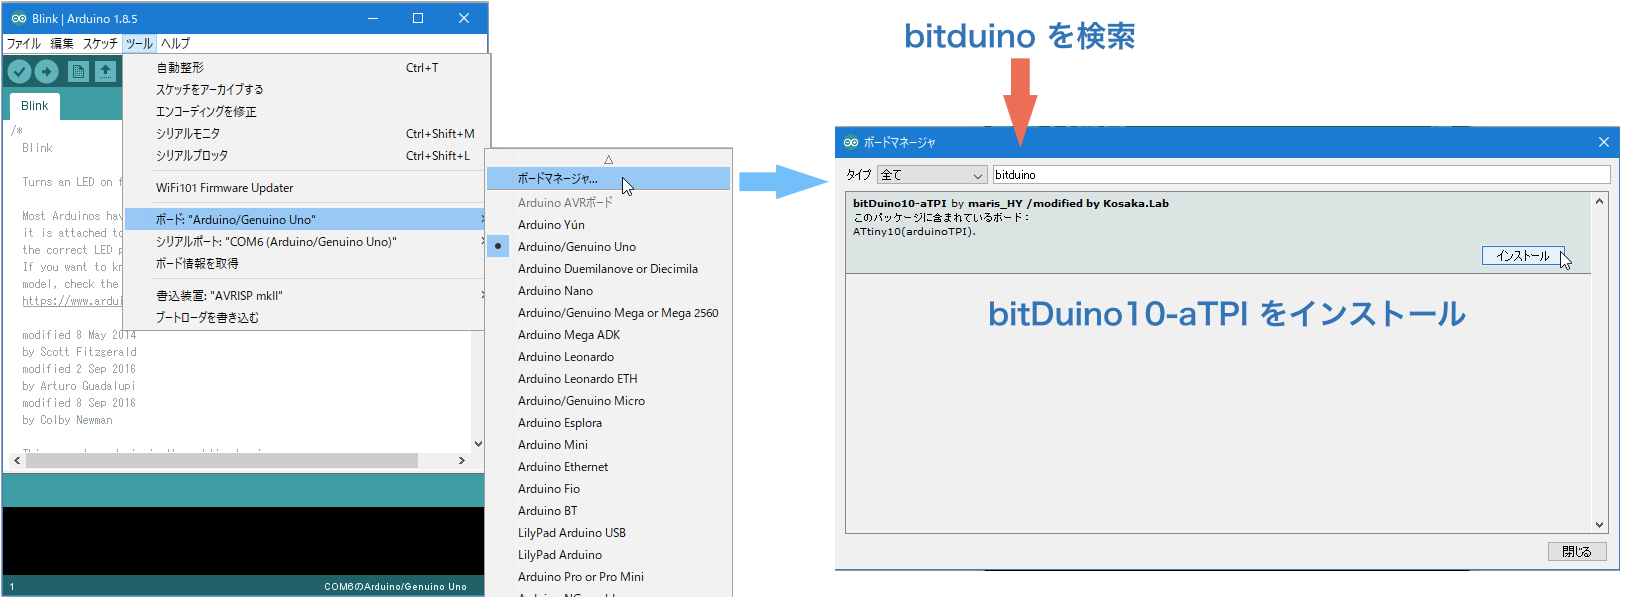Screen dimensions: 1625x602
Task: Select Arduino Duemilanove or Diecimila board
Action: point(608,269)
